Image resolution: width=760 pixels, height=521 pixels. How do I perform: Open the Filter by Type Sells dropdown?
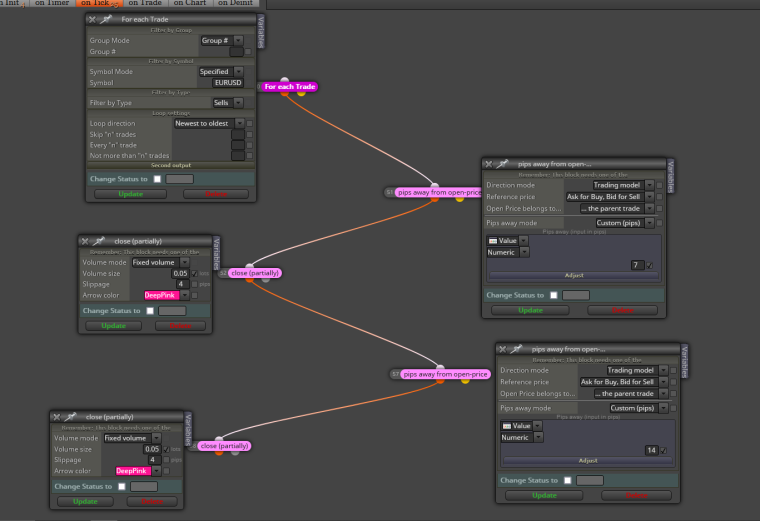[228, 103]
